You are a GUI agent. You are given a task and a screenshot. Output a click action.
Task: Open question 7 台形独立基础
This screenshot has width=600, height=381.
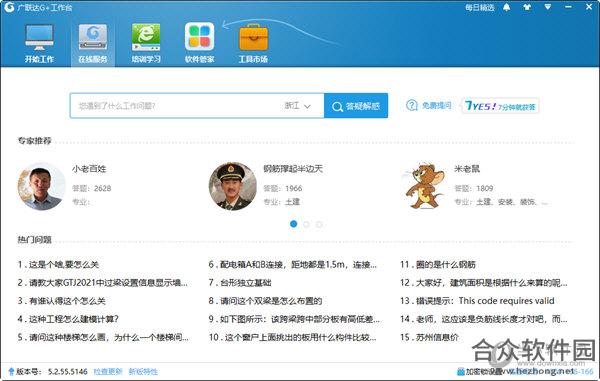point(240,283)
